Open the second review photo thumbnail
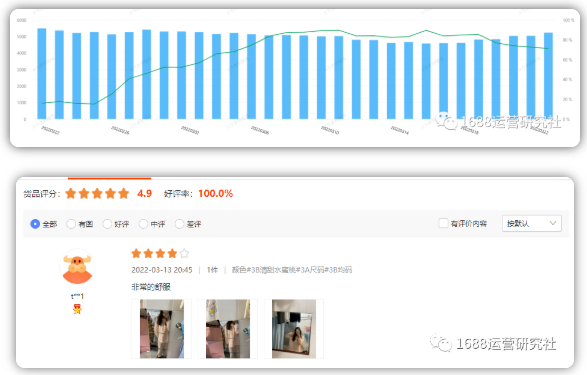The height and width of the screenshot is (375, 587). (228, 329)
